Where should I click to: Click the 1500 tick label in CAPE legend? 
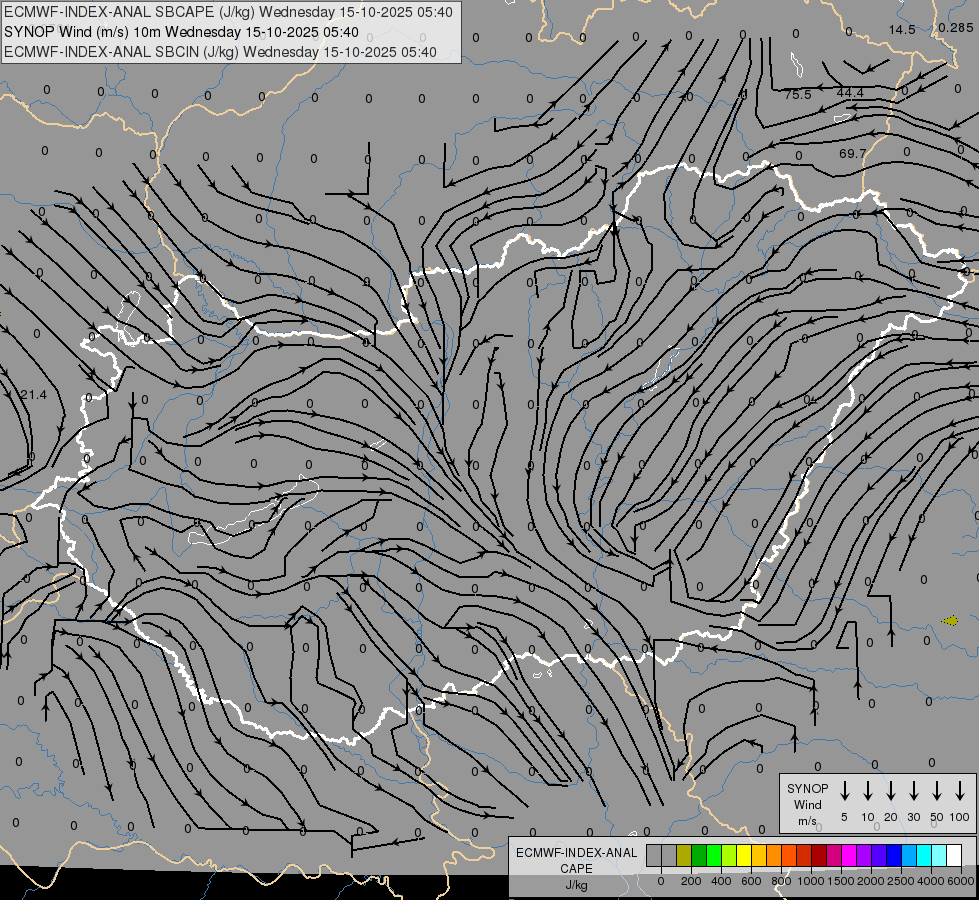[x=840, y=881]
